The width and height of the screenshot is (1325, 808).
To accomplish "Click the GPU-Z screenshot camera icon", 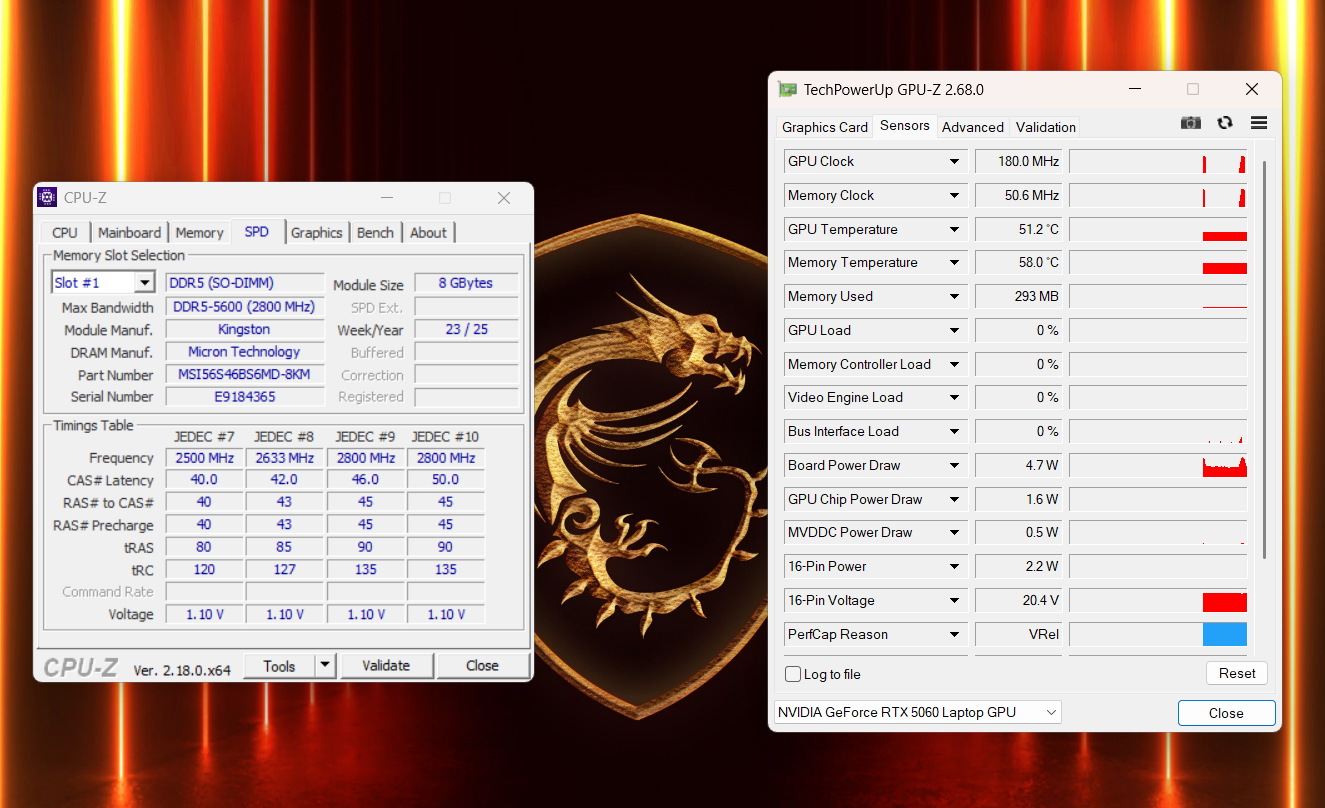I will coord(1190,123).
